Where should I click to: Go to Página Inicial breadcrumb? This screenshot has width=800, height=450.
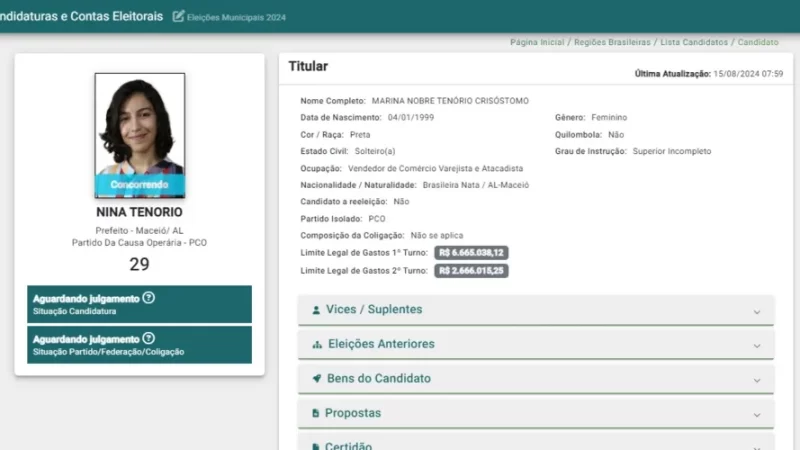[538, 43]
